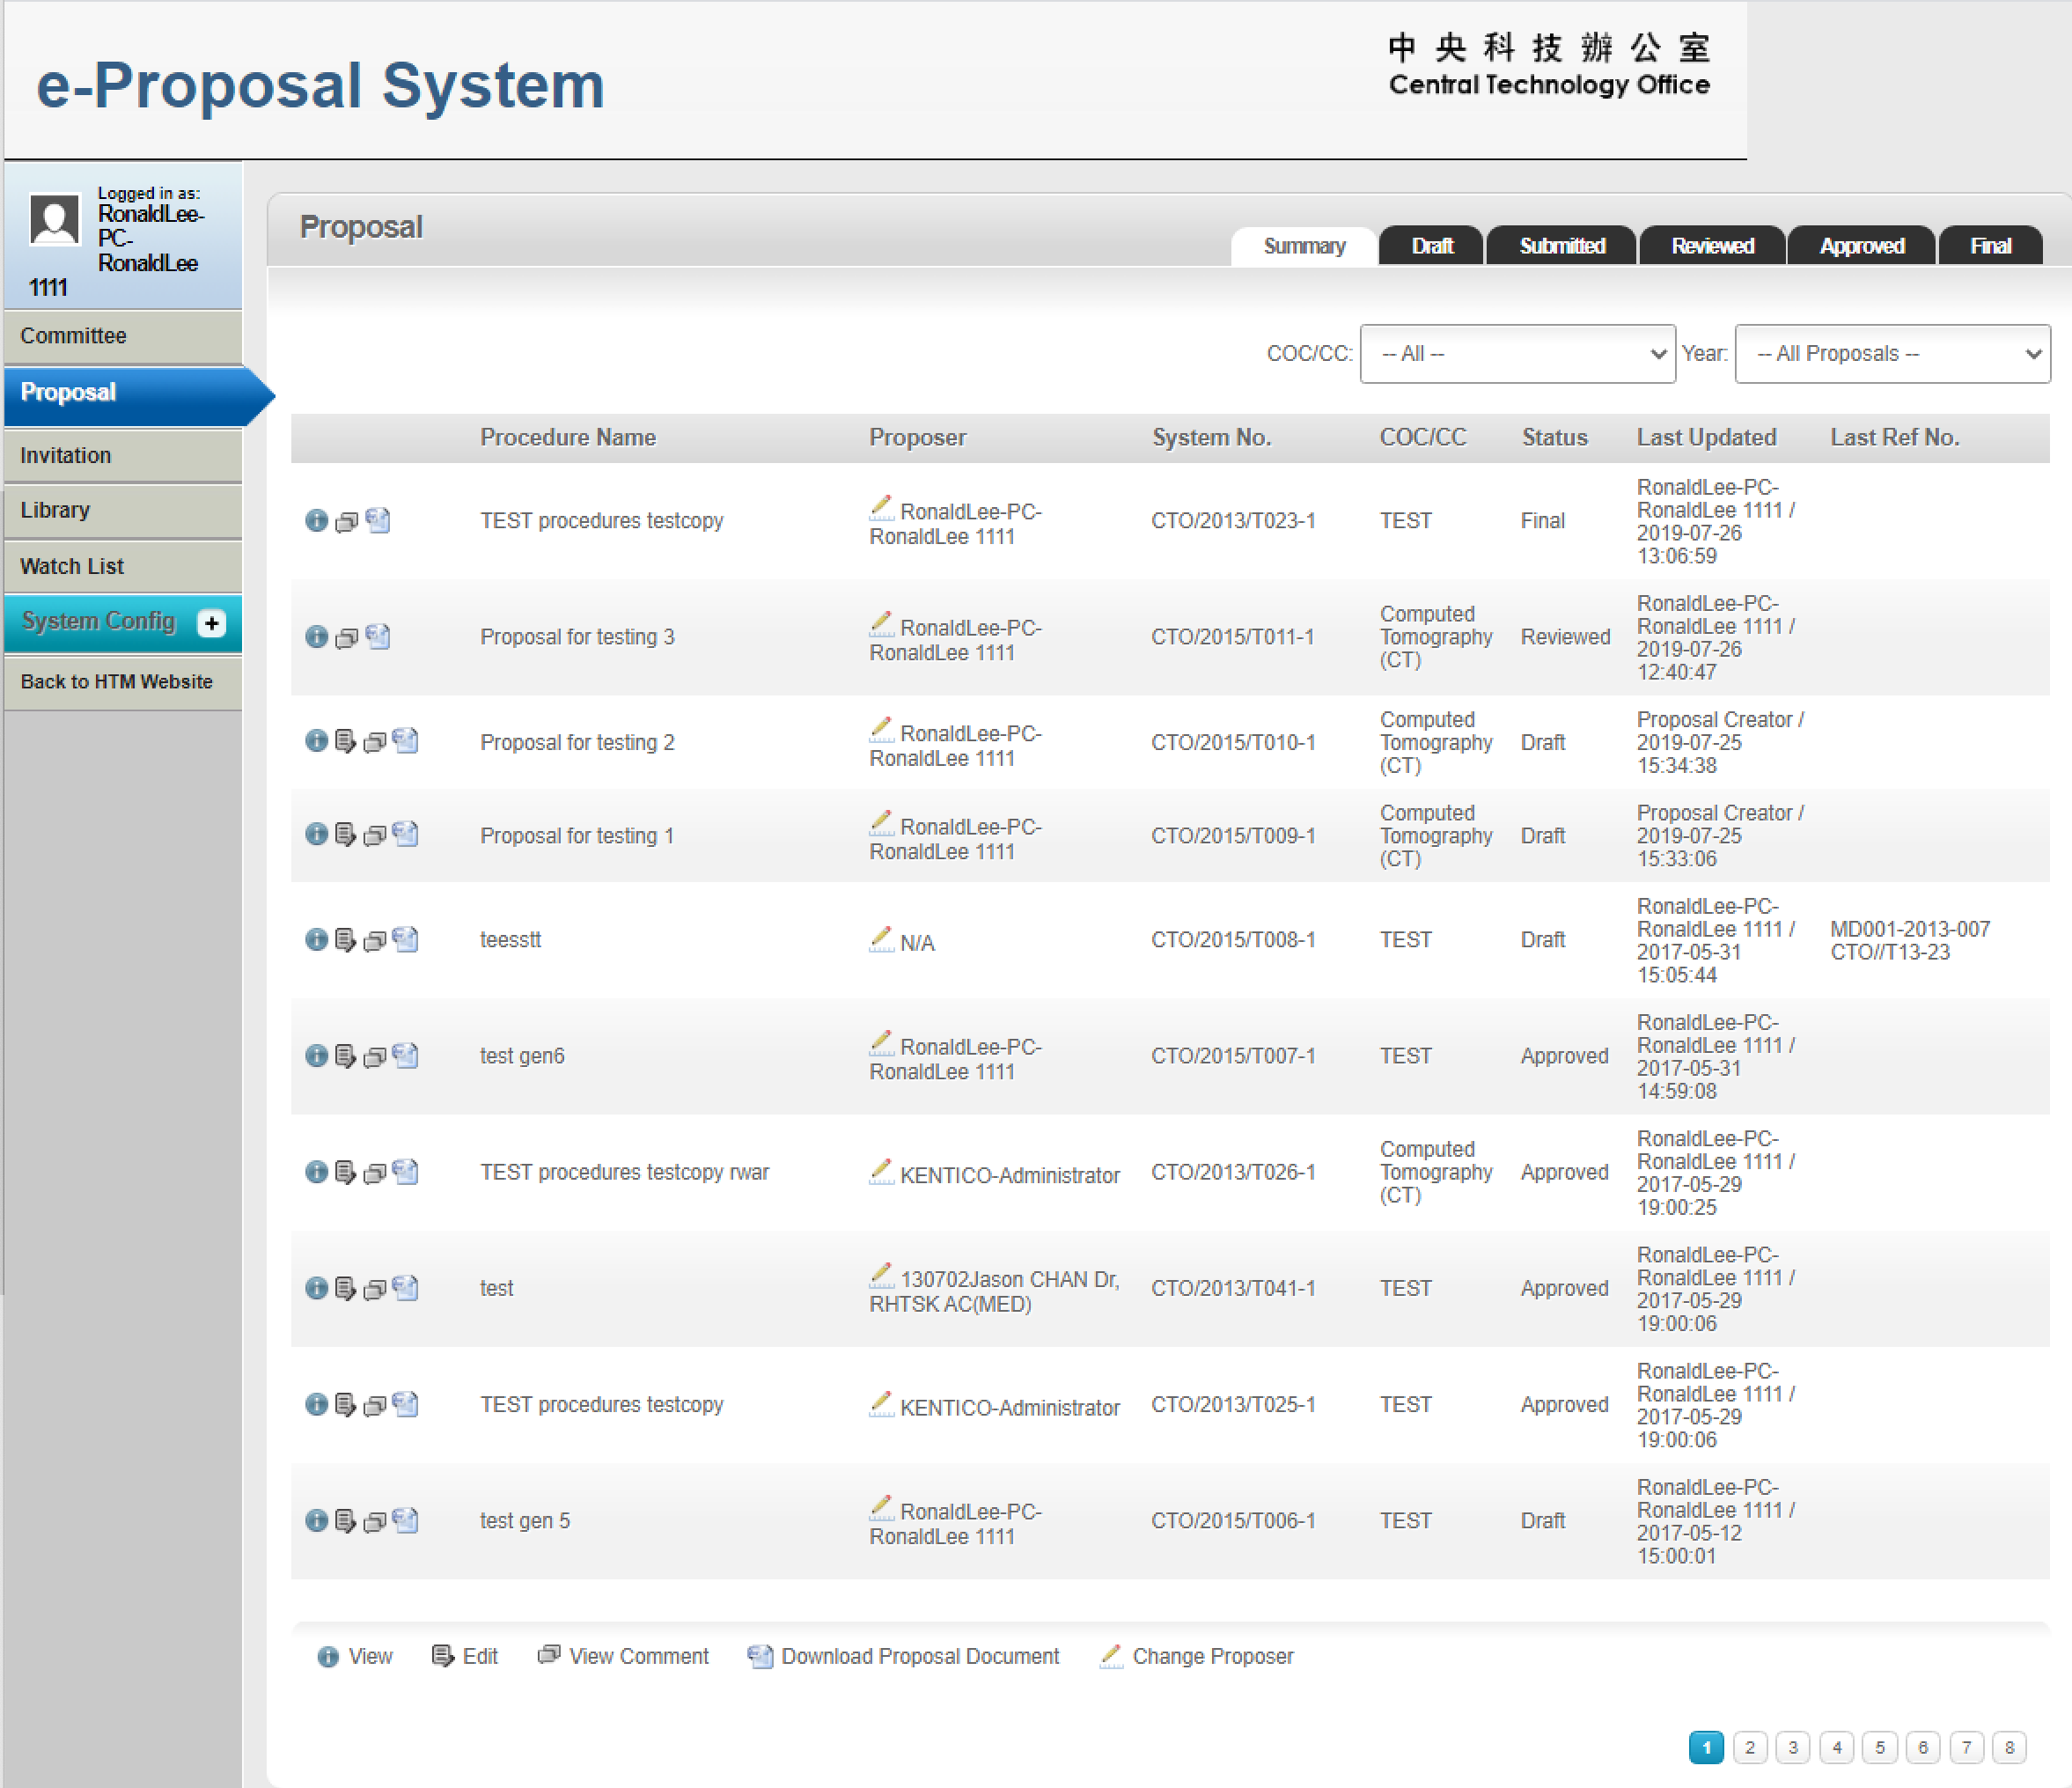
Task: View info for CTO/2013/T041-1 test row
Action: (316, 1287)
